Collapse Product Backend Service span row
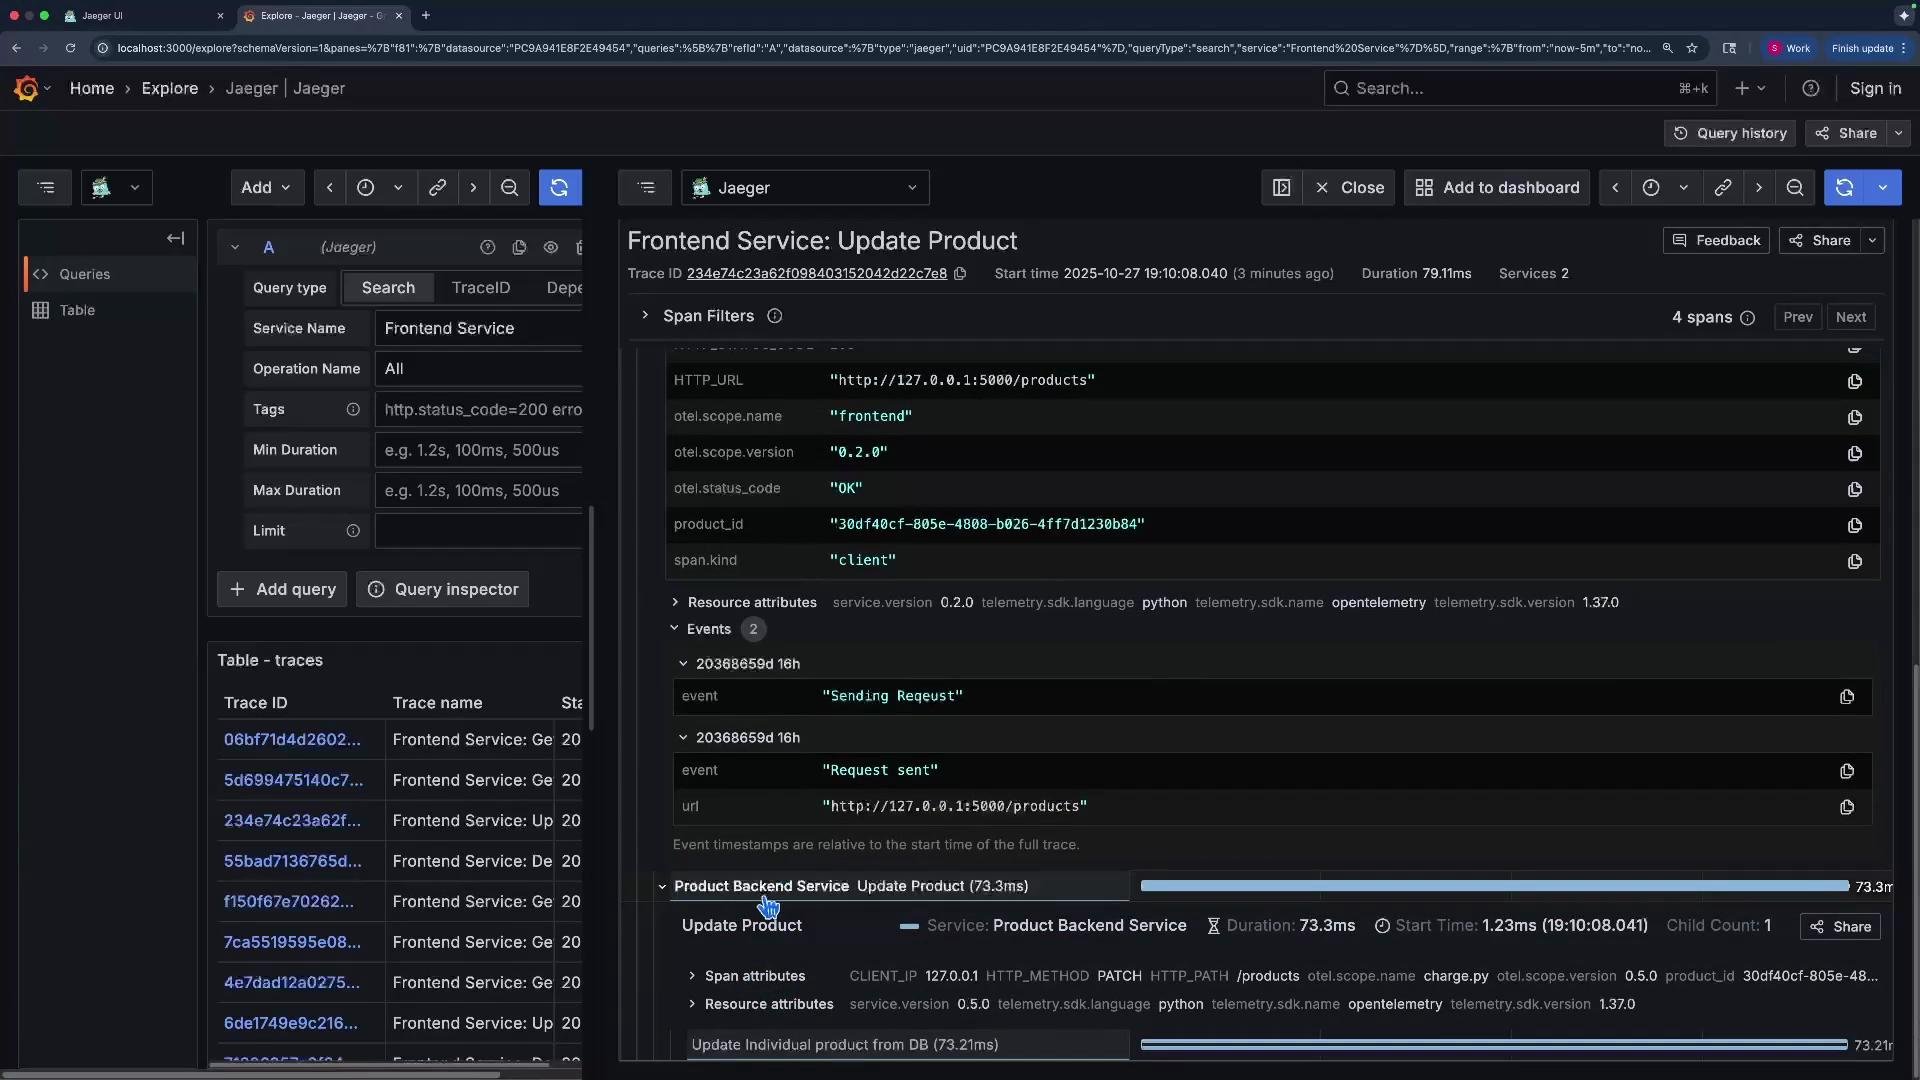Image resolution: width=1920 pixels, height=1080 pixels. coord(662,886)
